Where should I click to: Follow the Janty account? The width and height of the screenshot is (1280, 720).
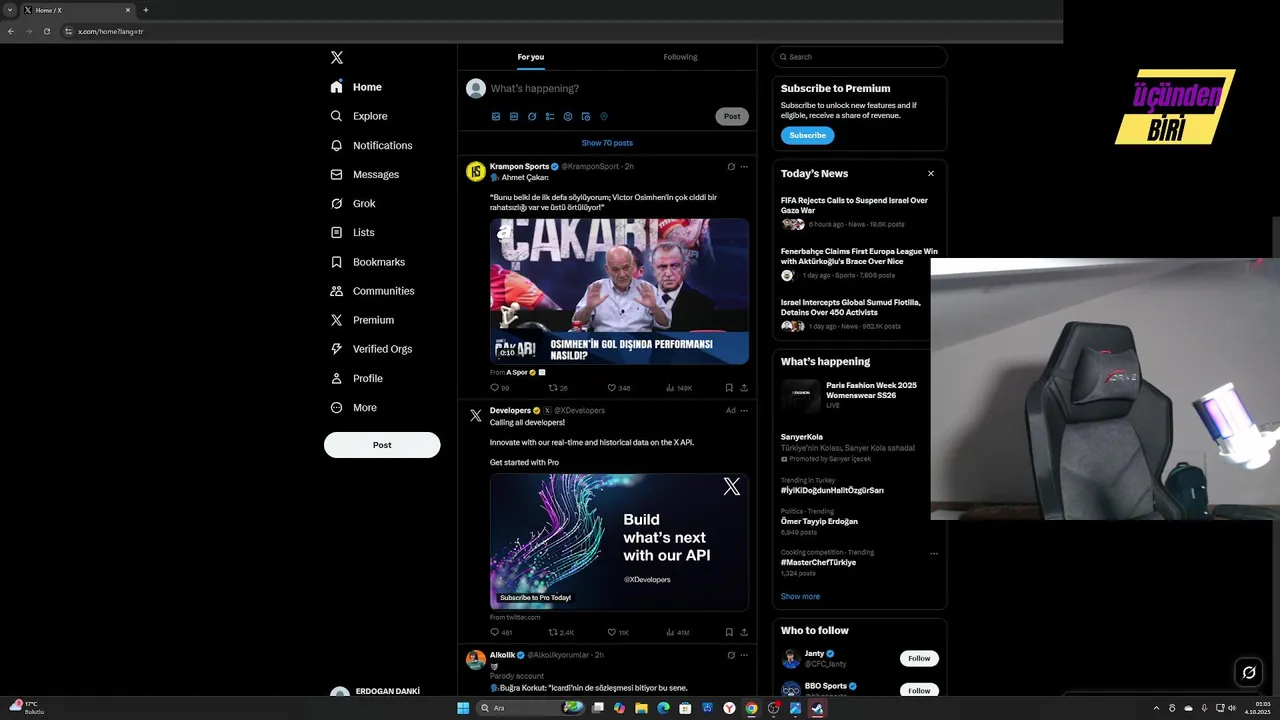(x=919, y=658)
